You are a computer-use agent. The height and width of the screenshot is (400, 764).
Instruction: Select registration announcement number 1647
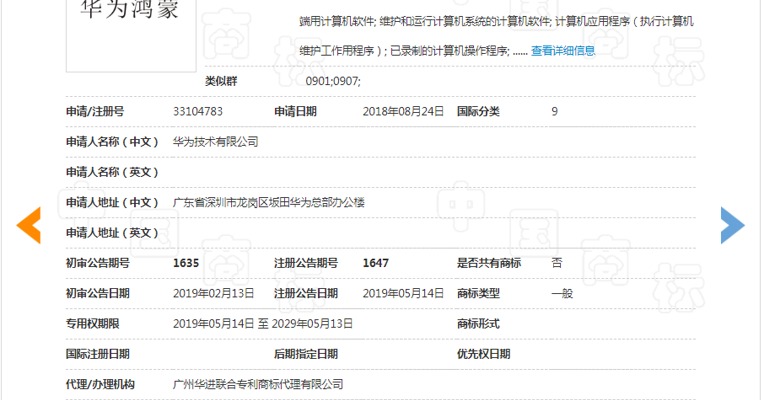pos(376,263)
